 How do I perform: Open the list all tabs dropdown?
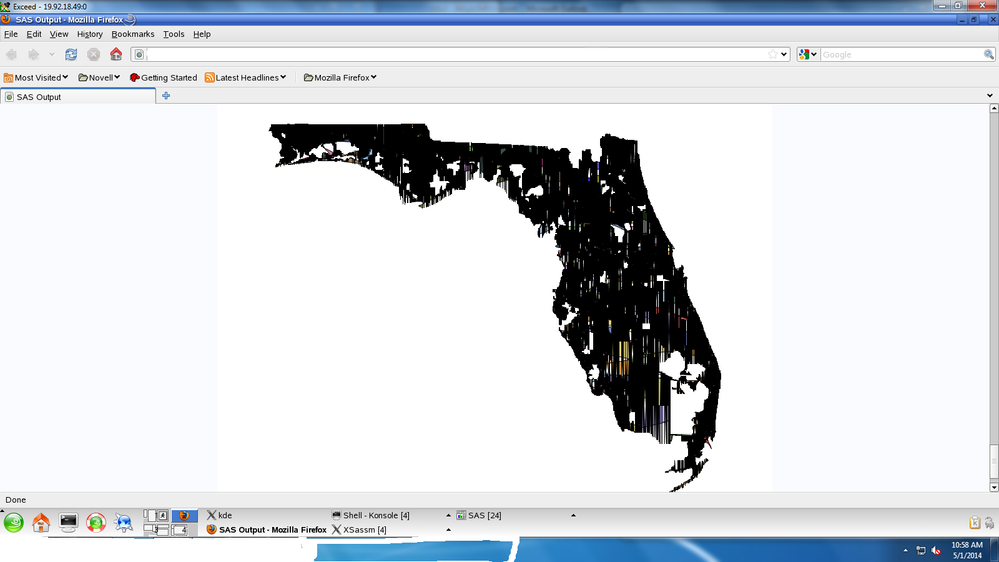click(x=989, y=96)
